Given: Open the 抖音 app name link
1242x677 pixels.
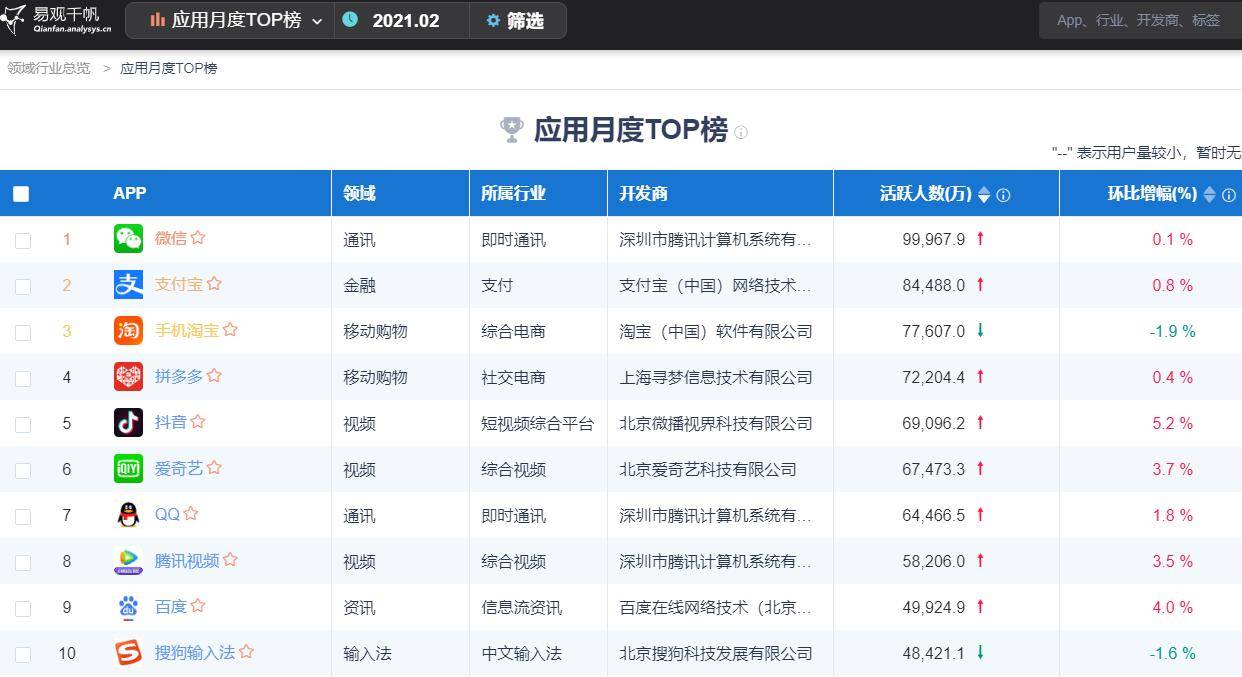Looking at the screenshot, I should coord(170,422).
